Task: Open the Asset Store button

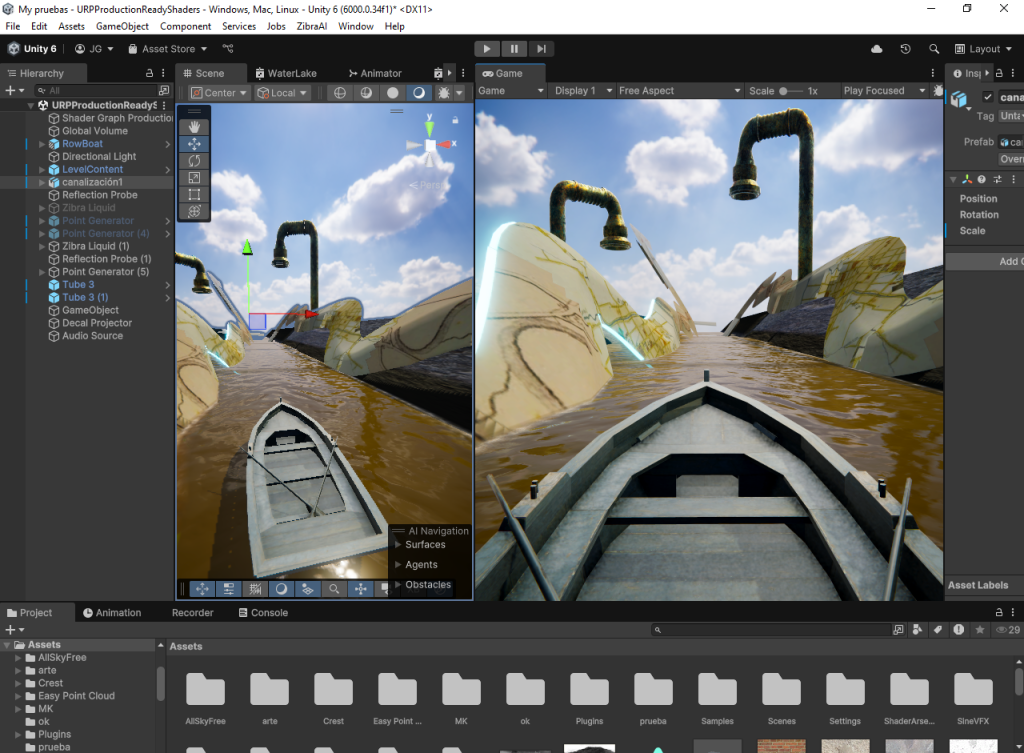Action: coord(167,49)
